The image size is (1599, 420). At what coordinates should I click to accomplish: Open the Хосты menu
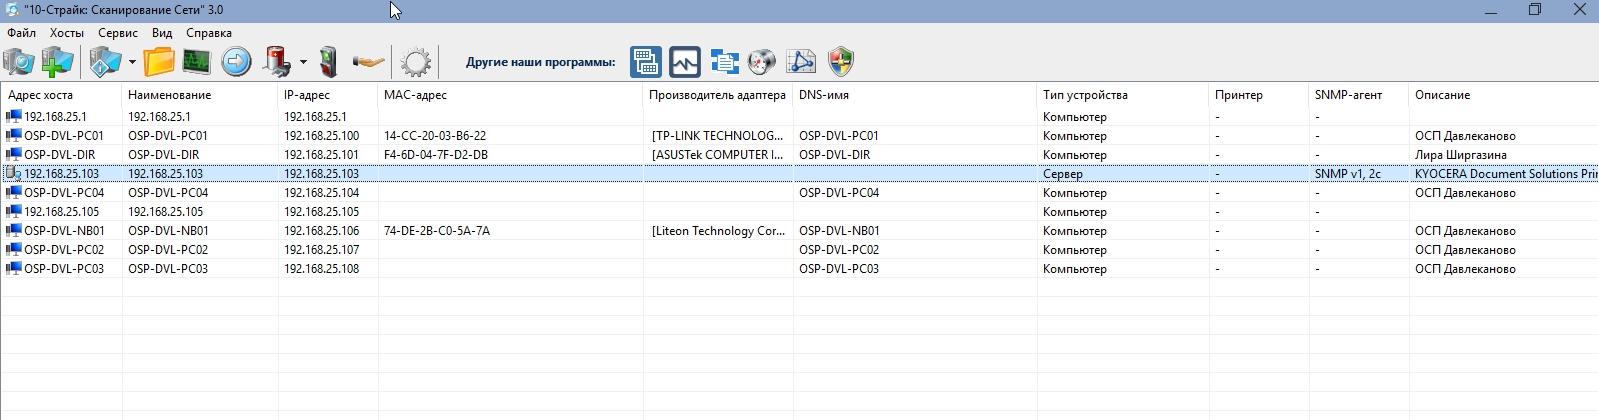pyautogui.click(x=67, y=33)
